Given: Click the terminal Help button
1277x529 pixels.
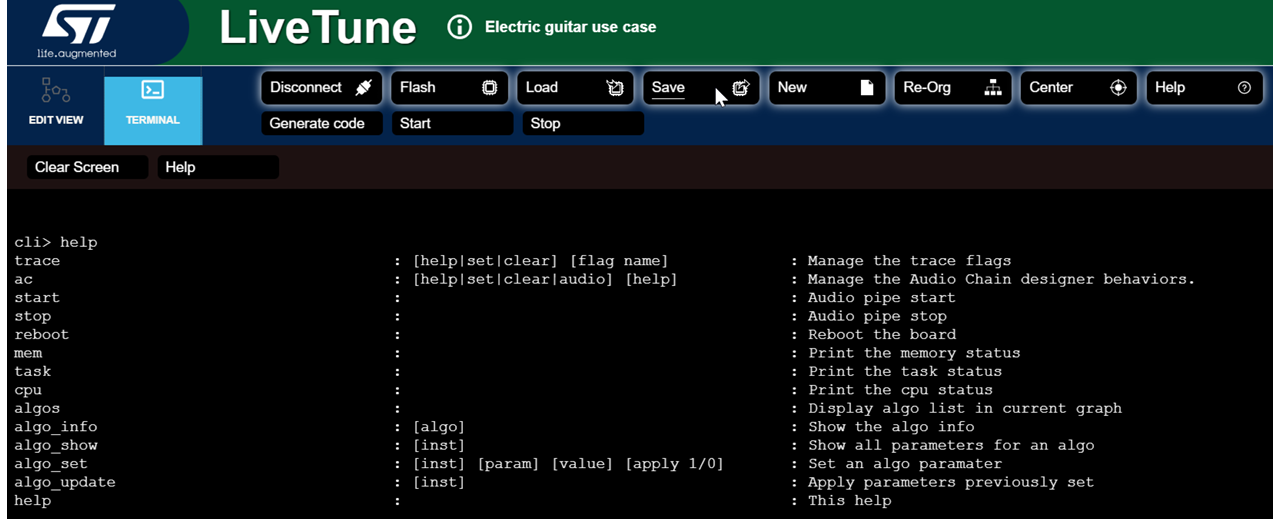Looking at the screenshot, I should tap(218, 167).
